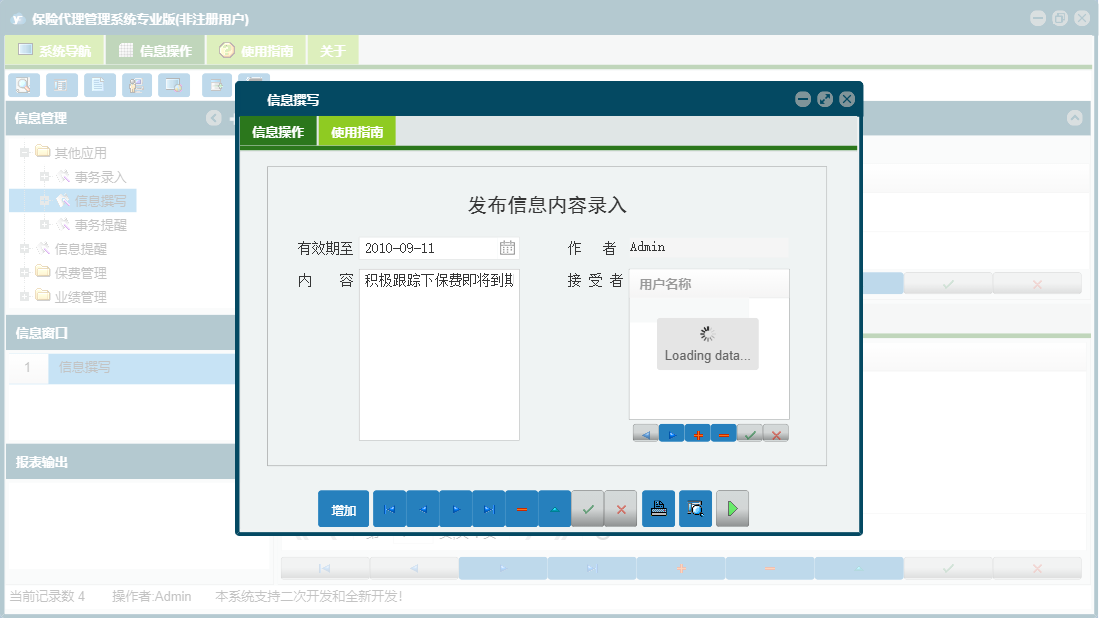Jump to the last record with the navigator
1099x618 pixels.
click(489, 508)
